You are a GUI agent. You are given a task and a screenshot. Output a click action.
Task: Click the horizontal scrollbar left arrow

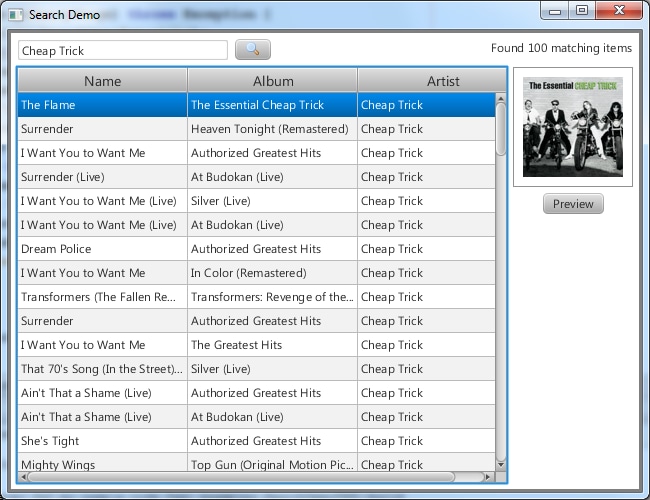(23, 477)
